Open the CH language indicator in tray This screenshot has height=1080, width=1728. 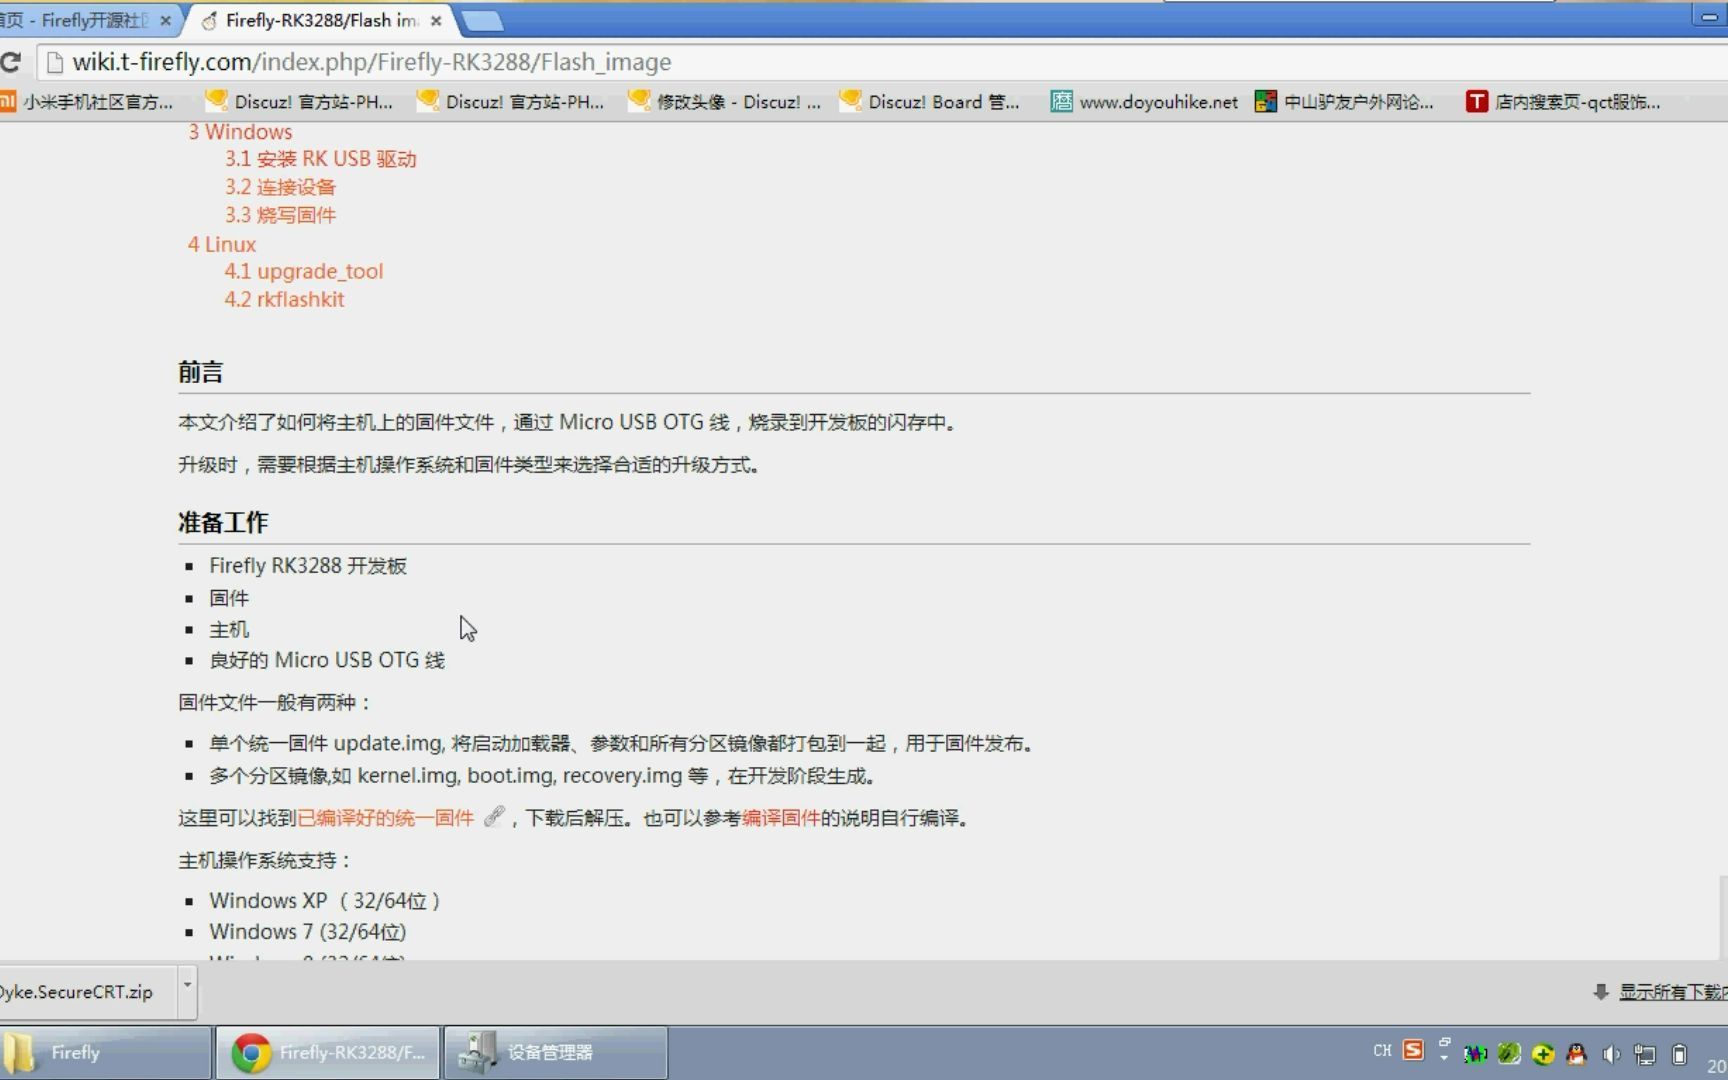pos(1382,1051)
